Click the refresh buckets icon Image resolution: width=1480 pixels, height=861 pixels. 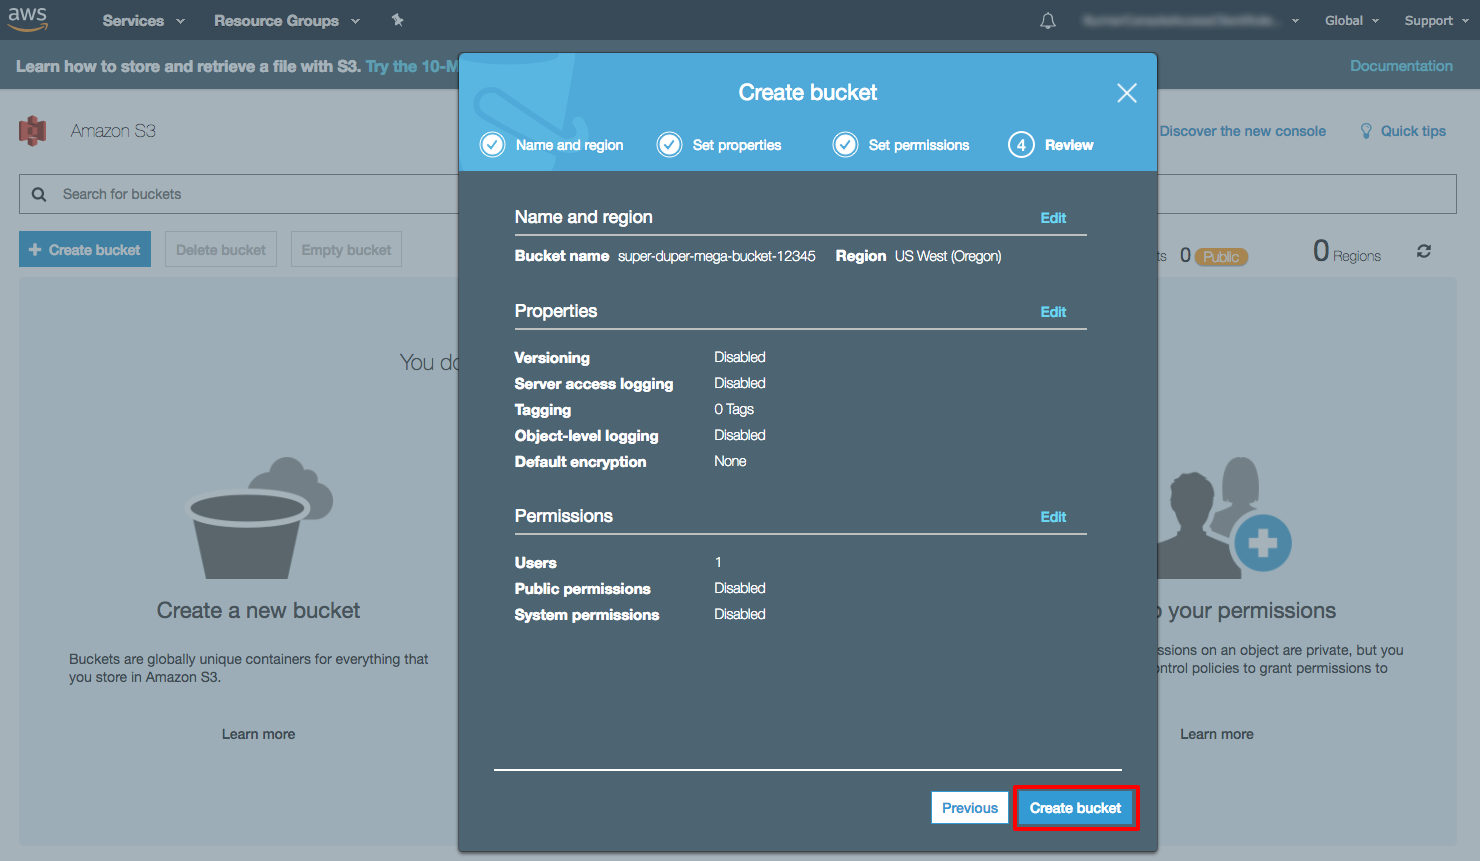click(1424, 251)
